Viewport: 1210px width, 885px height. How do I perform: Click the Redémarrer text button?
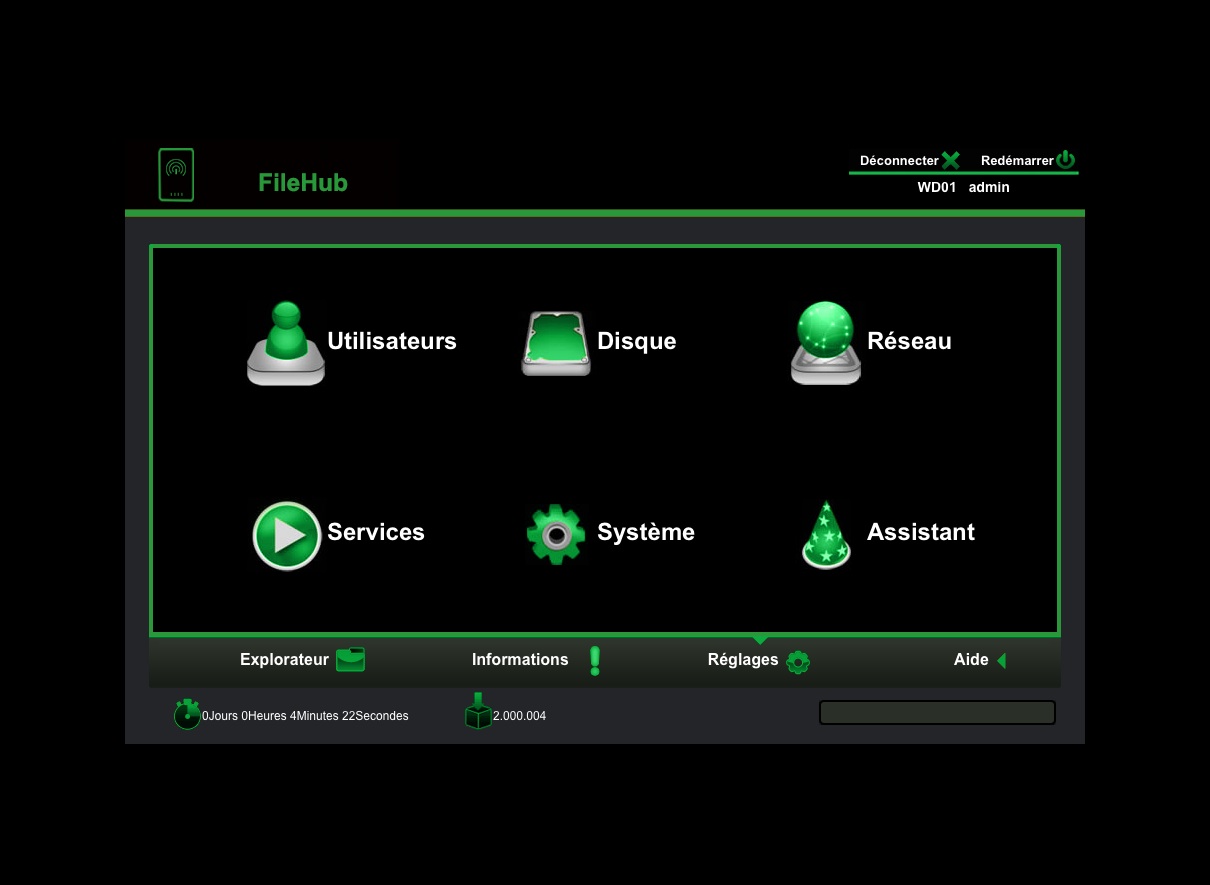(x=1016, y=161)
